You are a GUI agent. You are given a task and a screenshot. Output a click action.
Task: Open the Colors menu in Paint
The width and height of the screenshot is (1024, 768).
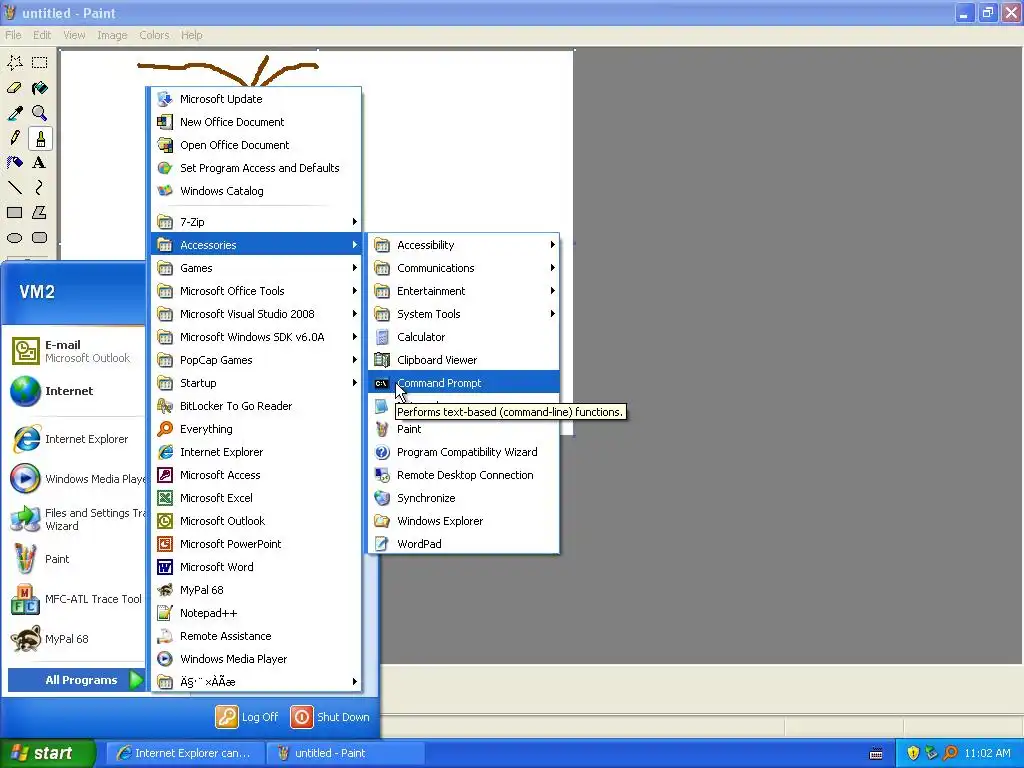pyautogui.click(x=154, y=35)
